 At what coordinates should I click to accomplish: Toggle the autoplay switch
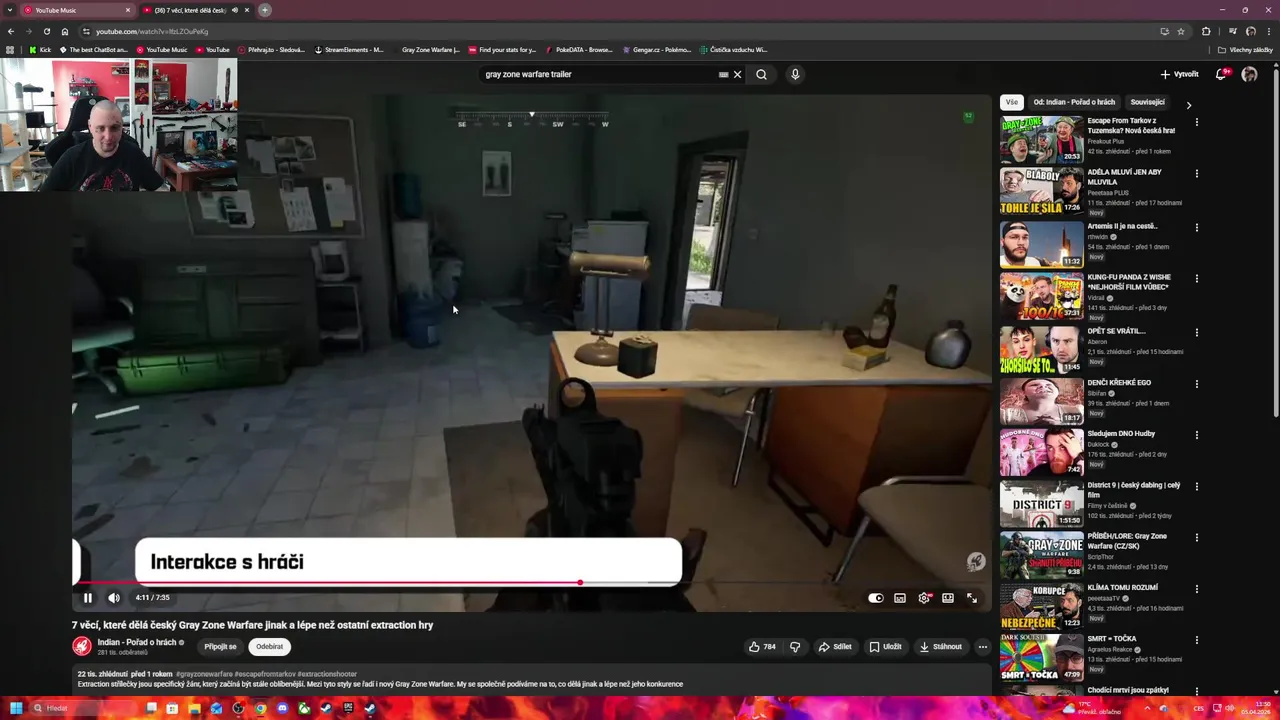coord(876,598)
